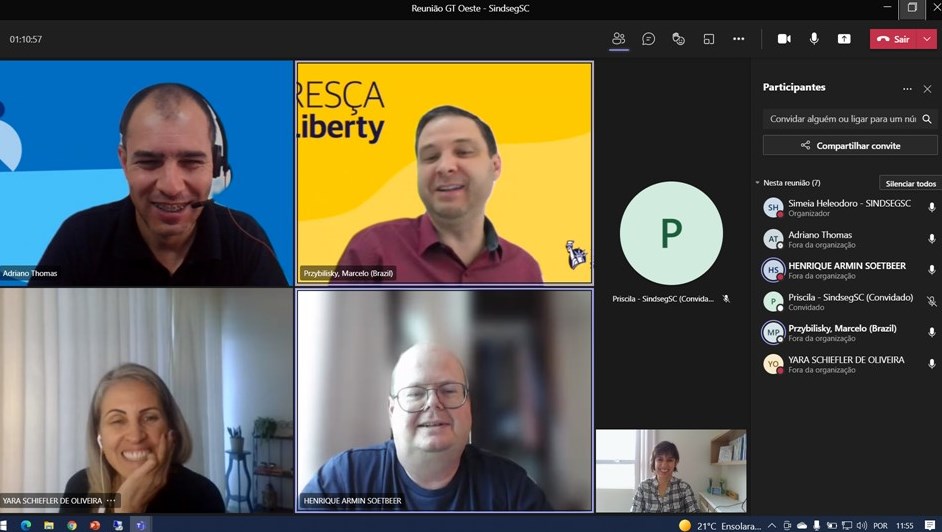The width and height of the screenshot is (942, 532).
Task: Open options next to Yara Schiefler's name
Action: click(x=111, y=500)
